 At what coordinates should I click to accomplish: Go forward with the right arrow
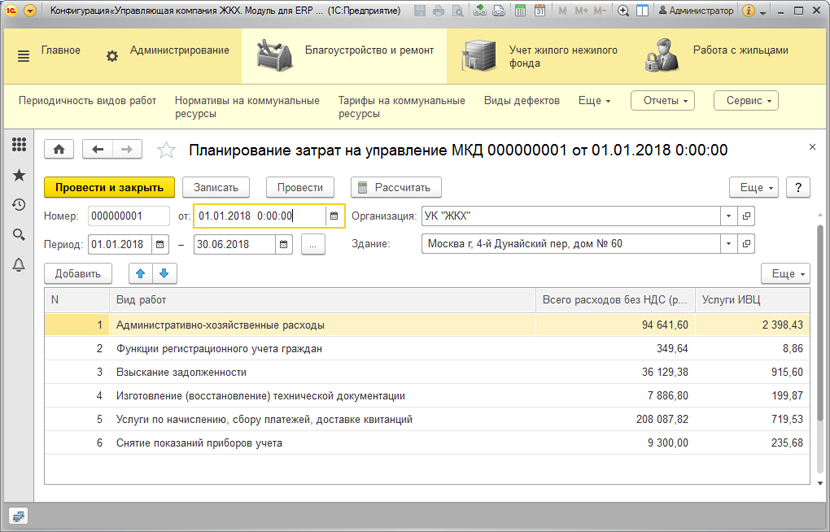[127, 149]
